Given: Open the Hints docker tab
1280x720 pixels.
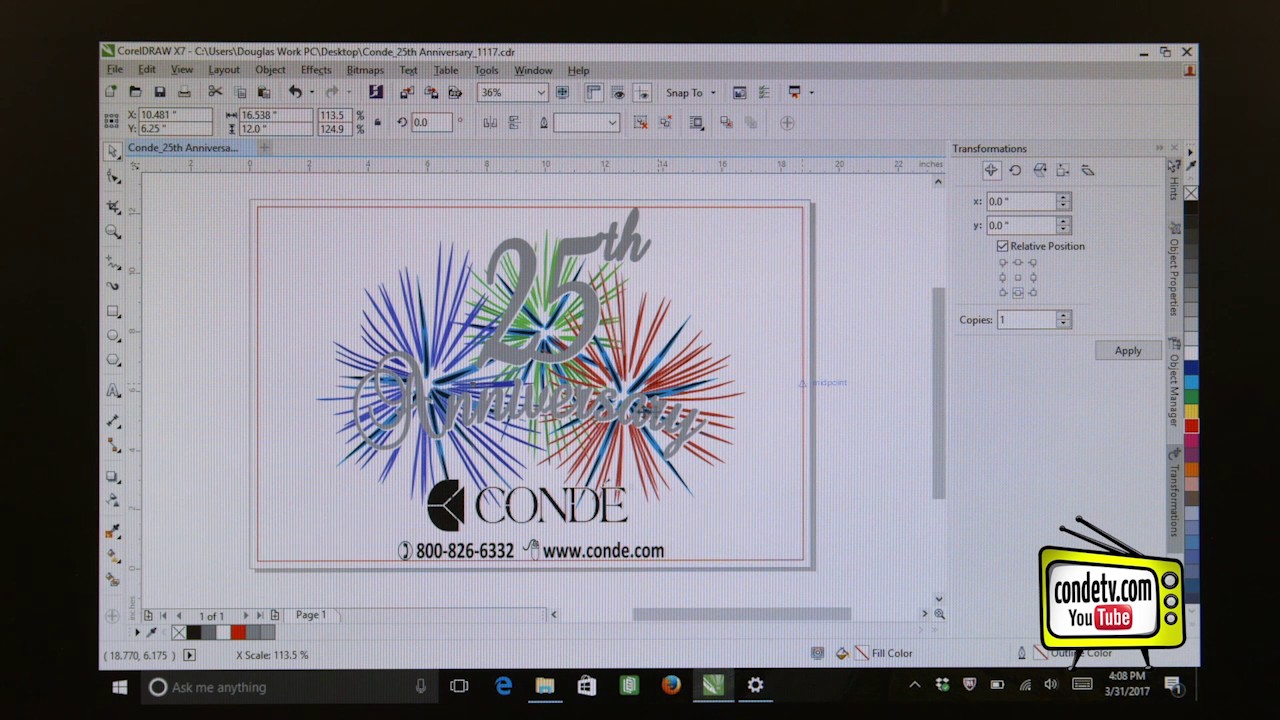Looking at the screenshot, I should (1174, 183).
